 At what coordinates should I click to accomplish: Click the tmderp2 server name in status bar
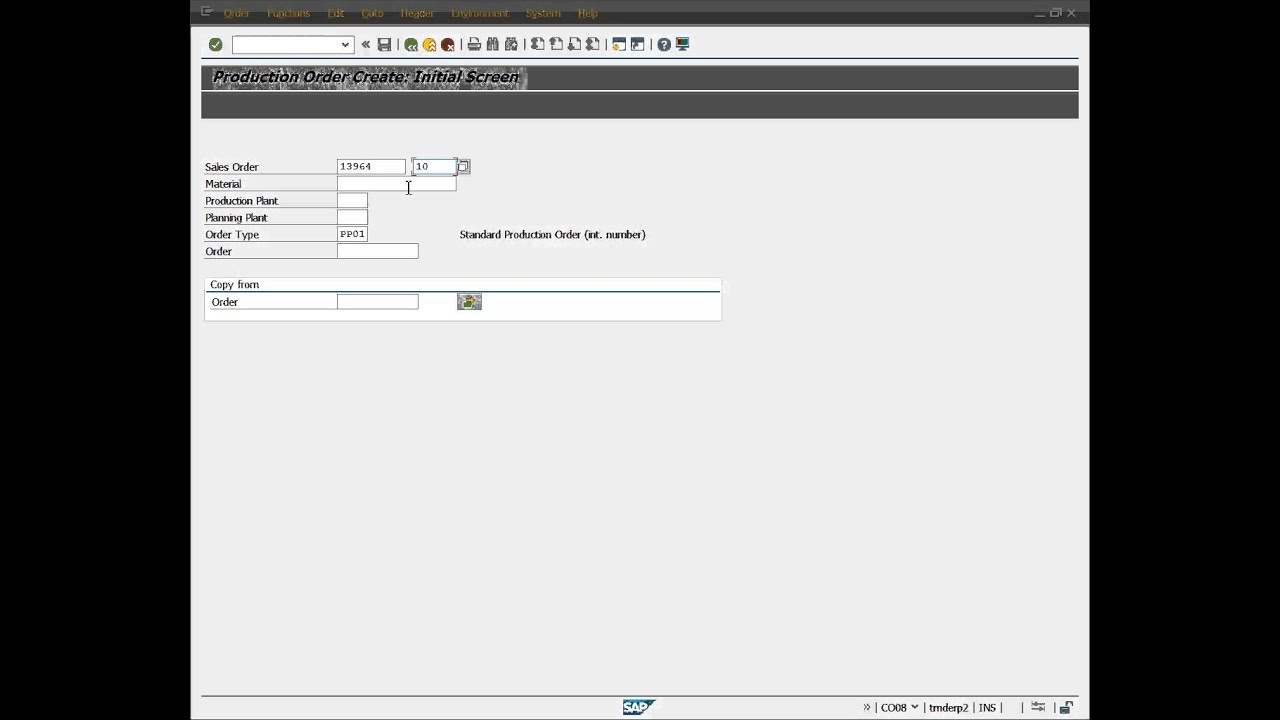(x=948, y=707)
